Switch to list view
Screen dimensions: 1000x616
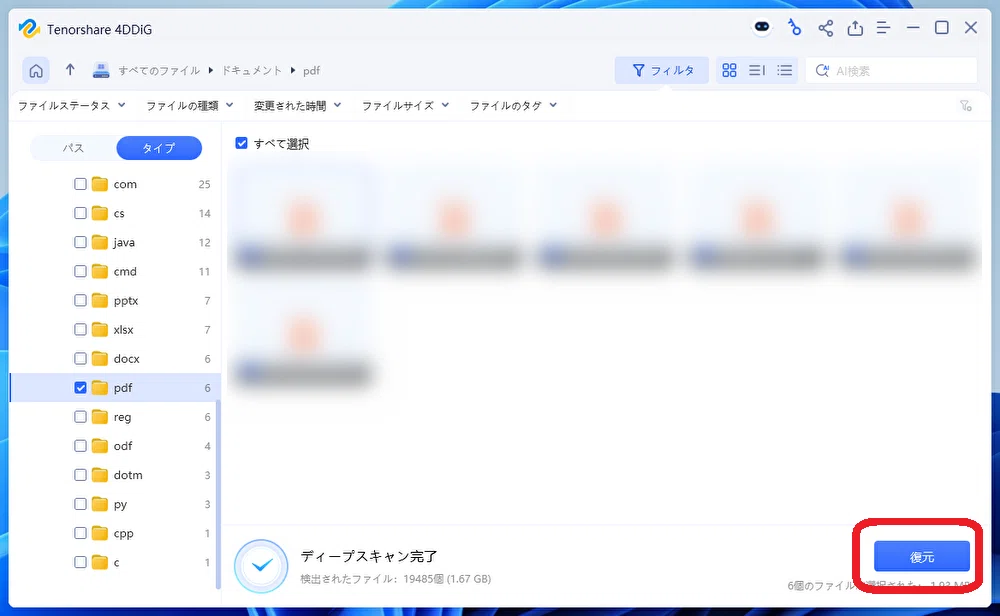[x=784, y=70]
